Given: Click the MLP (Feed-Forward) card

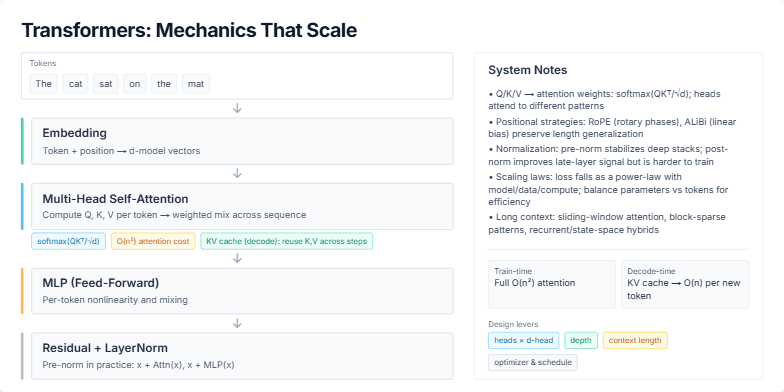Looking at the screenshot, I should 242,291.
